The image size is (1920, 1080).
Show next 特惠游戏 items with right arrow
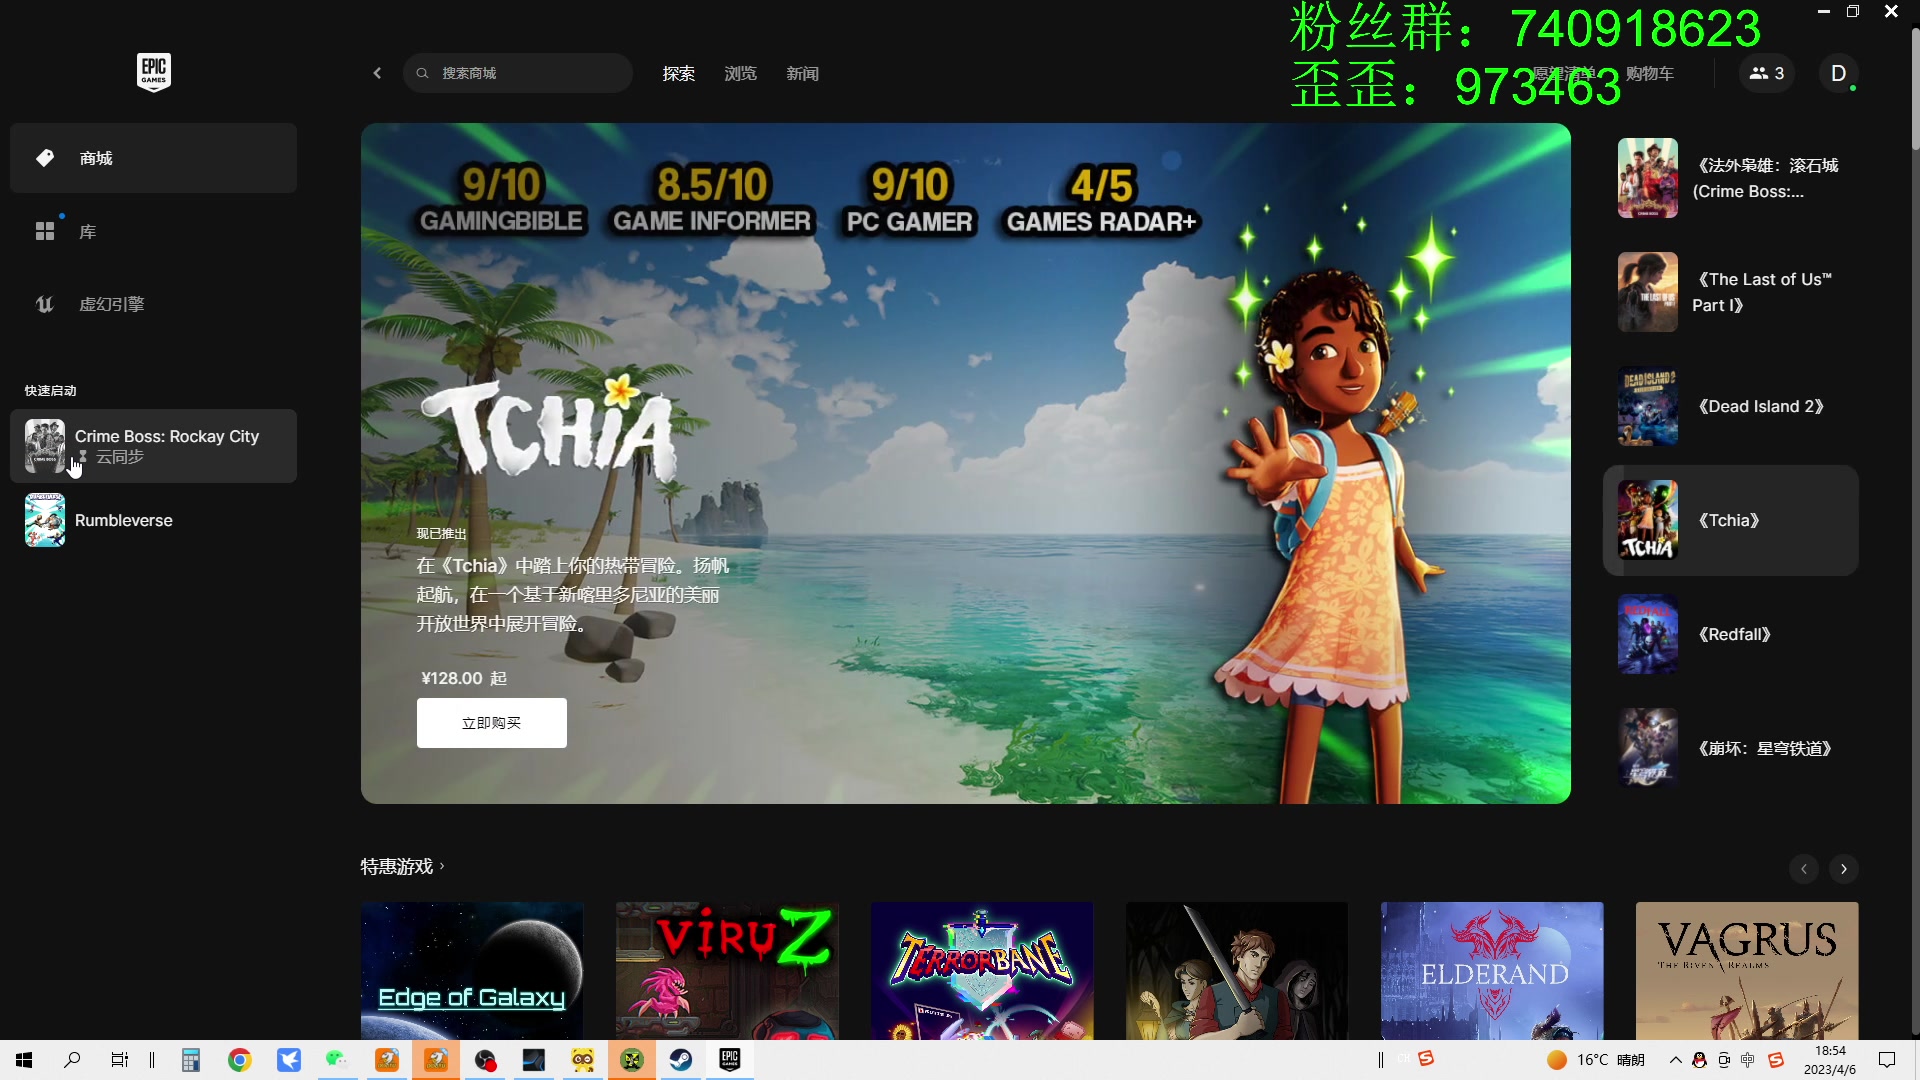[1844, 868]
